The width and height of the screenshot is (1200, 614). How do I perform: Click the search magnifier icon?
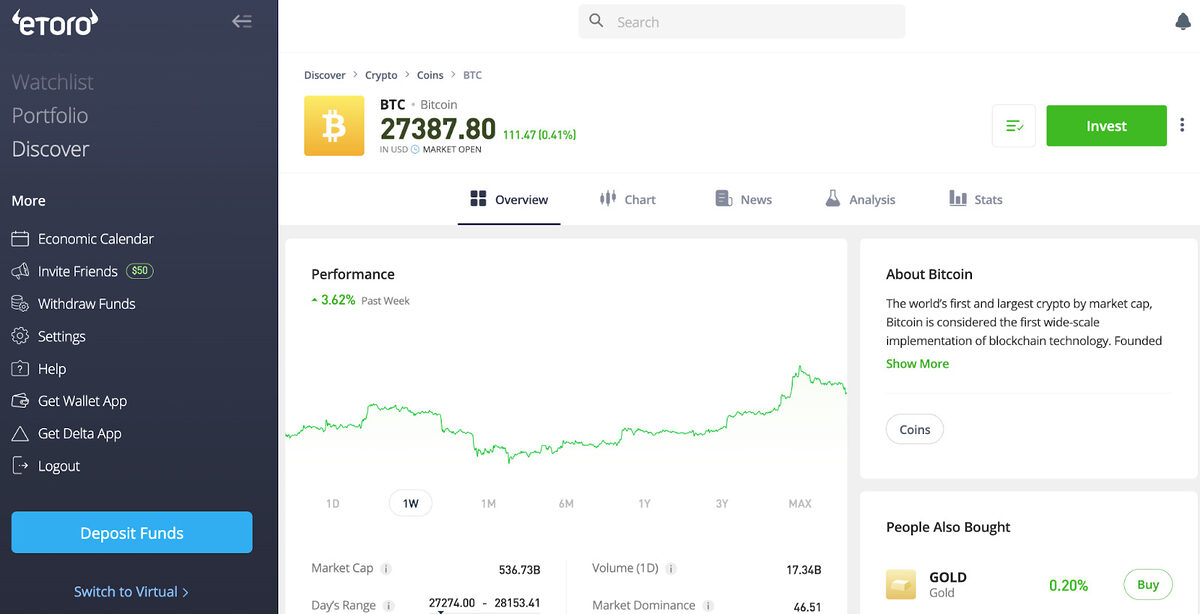tap(596, 21)
